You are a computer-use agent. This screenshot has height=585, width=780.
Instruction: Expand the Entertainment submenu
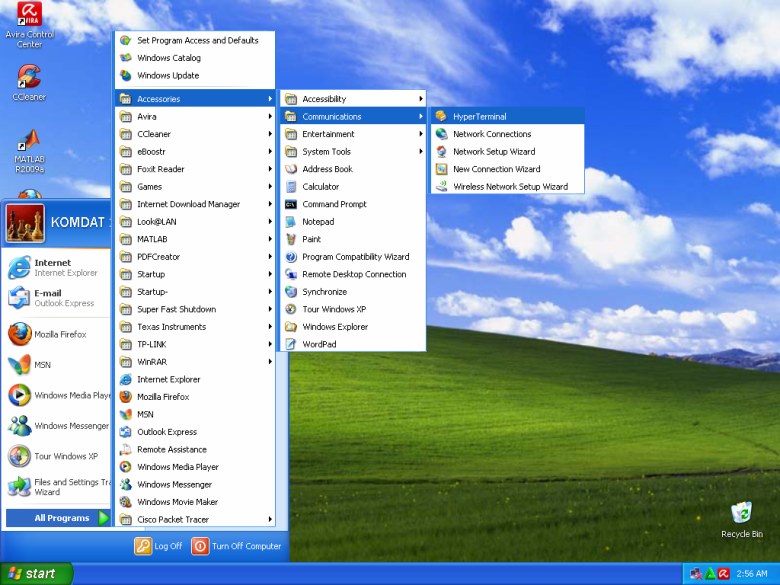tap(353, 134)
